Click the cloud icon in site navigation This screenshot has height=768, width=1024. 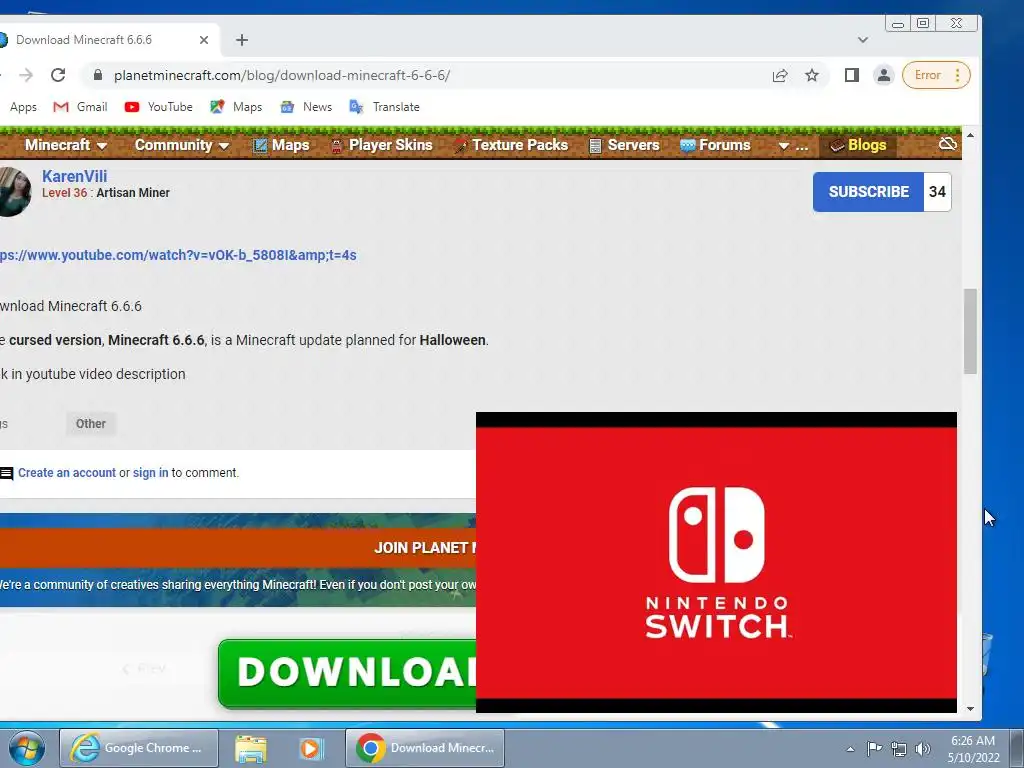[948, 144]
